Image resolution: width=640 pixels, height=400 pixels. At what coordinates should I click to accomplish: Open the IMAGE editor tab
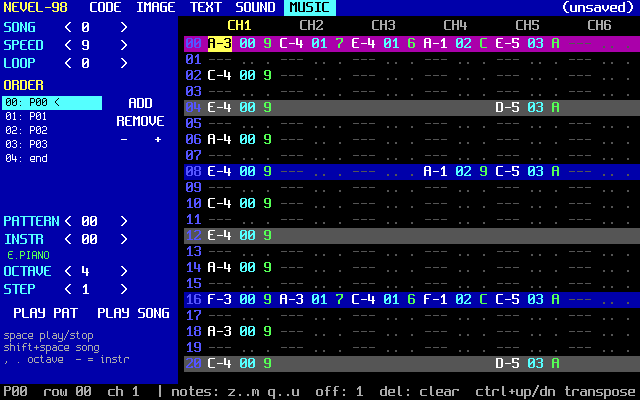(x=156, y=7)
